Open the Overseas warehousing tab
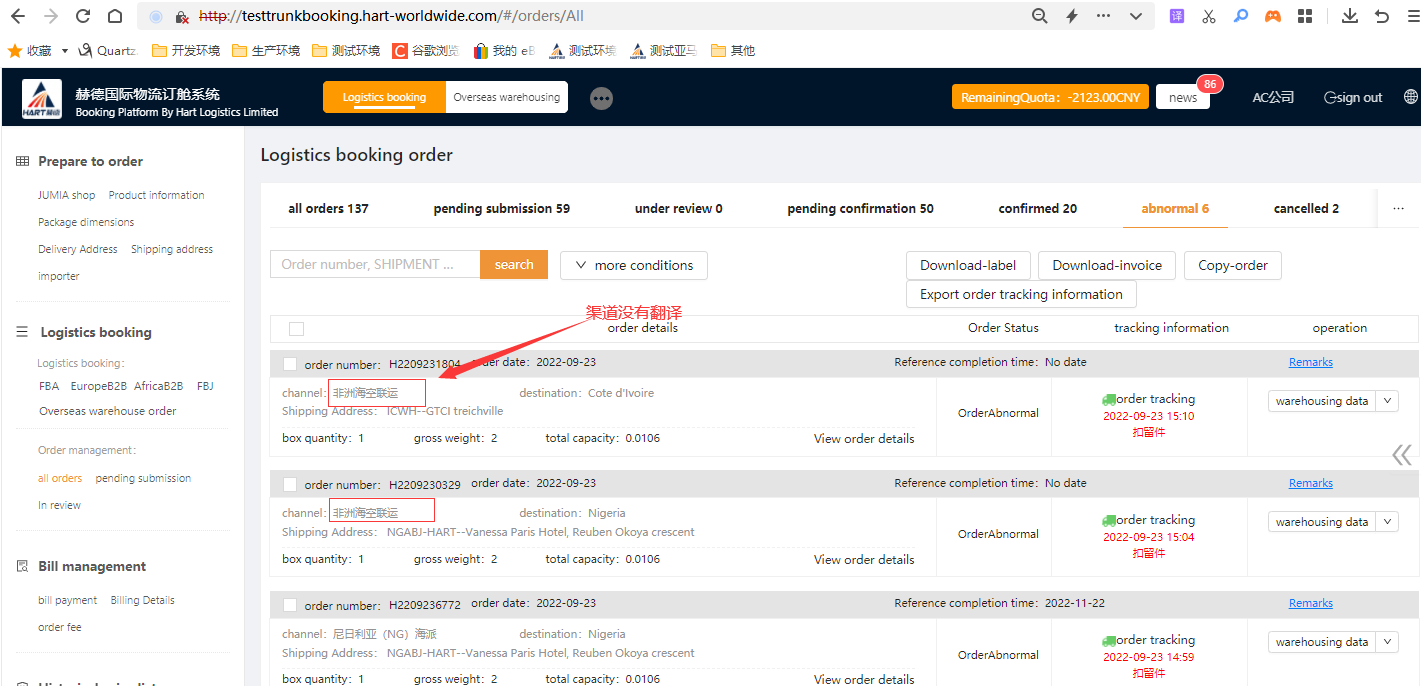1421x686 pixels. (x=506, y=97)
